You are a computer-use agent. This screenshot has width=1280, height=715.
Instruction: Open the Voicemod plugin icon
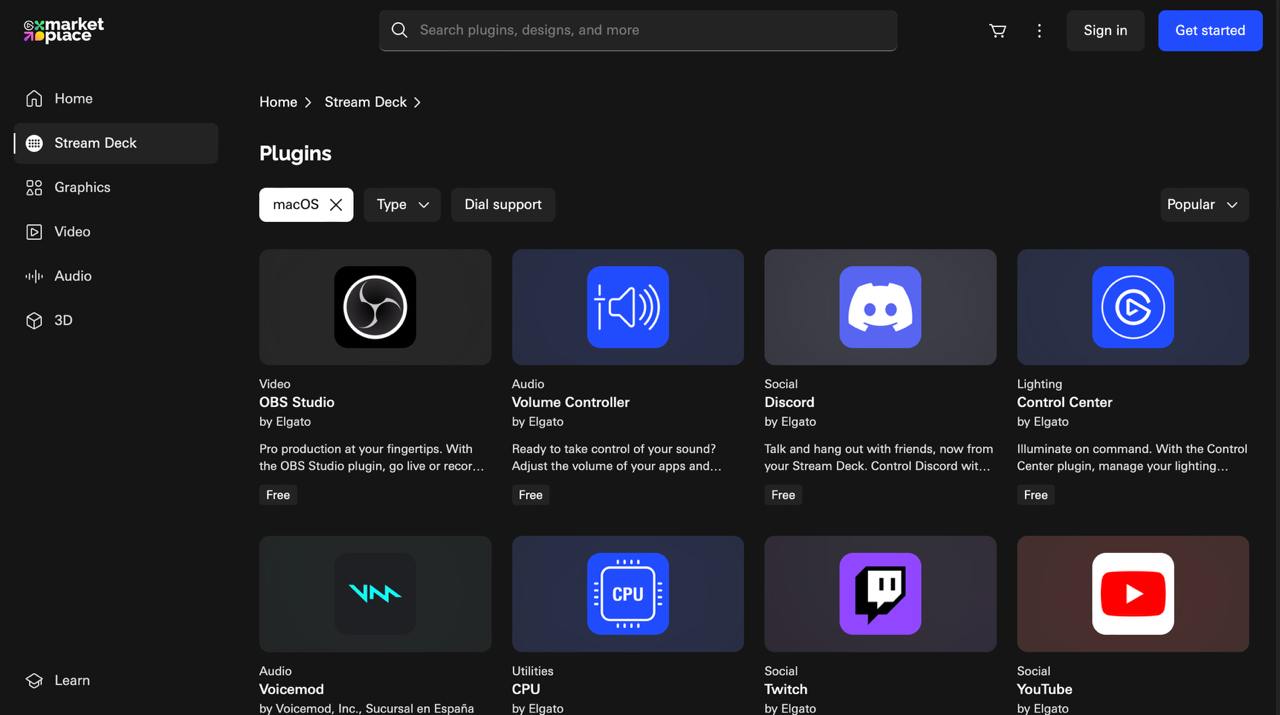click(x=375, y=594)
